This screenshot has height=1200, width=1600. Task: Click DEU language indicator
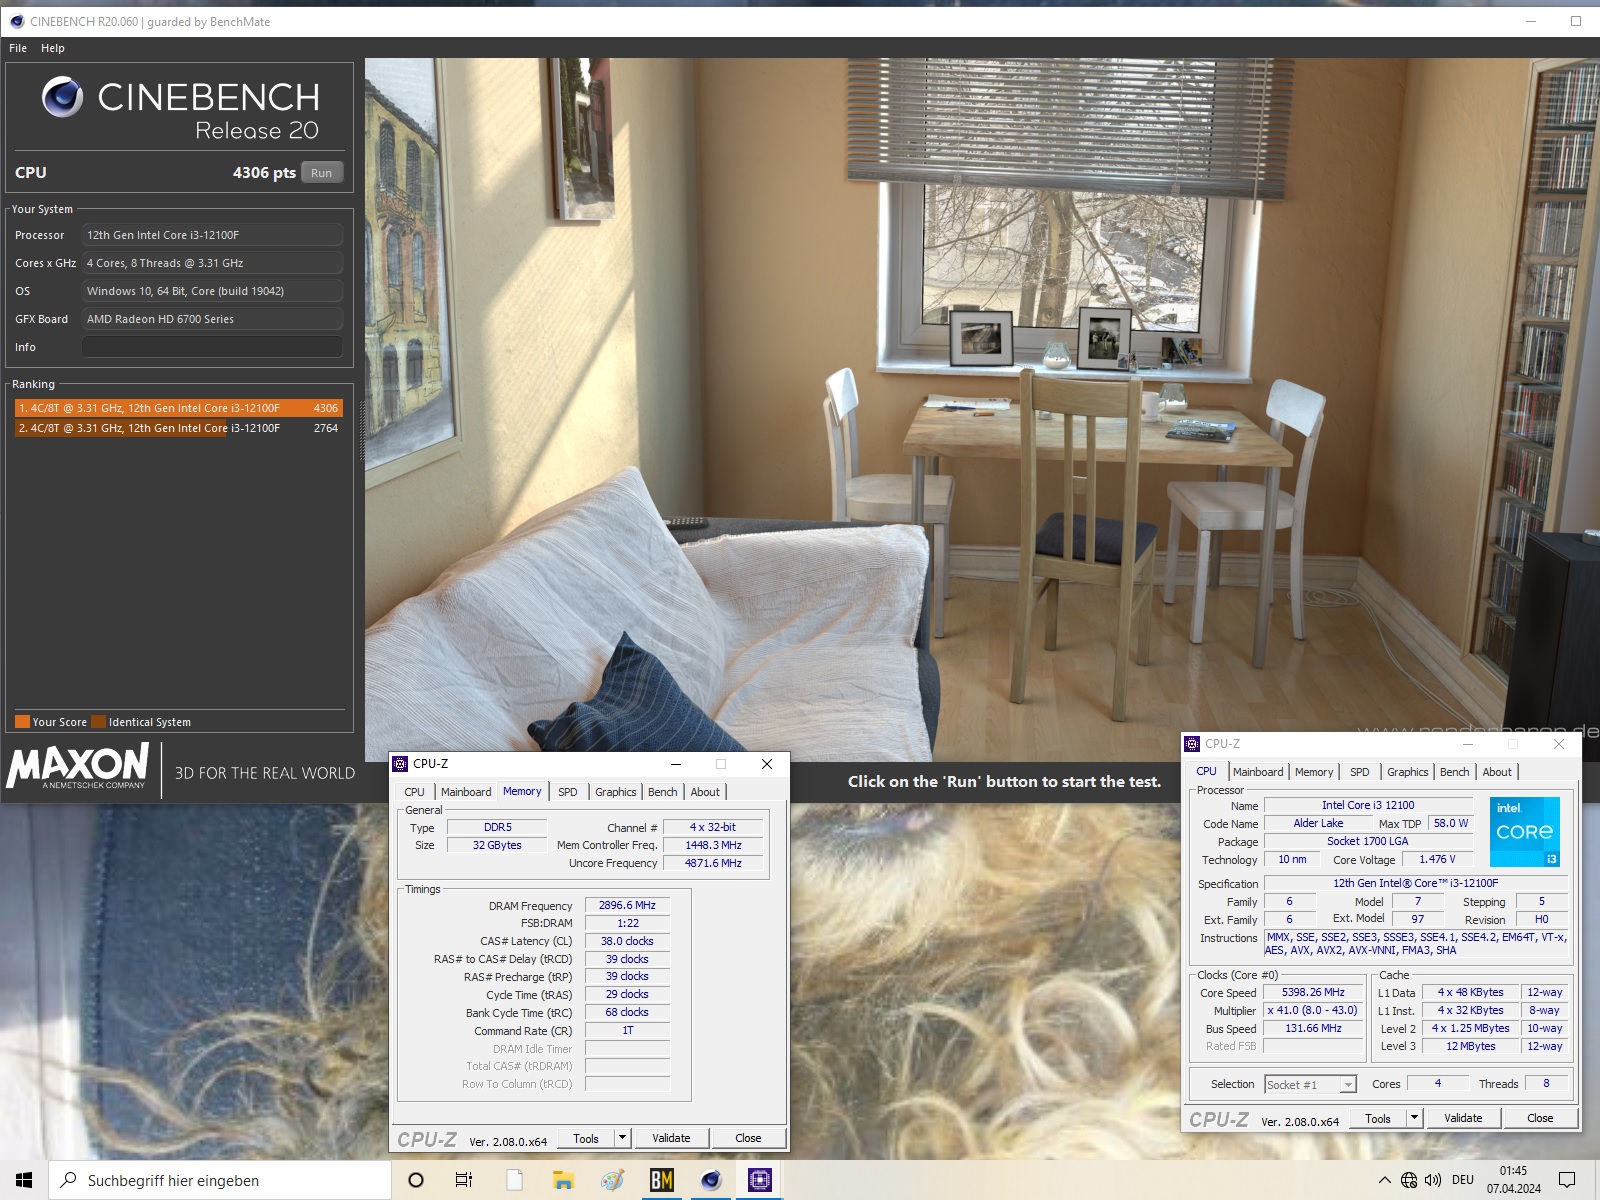click(1463, 1180)
